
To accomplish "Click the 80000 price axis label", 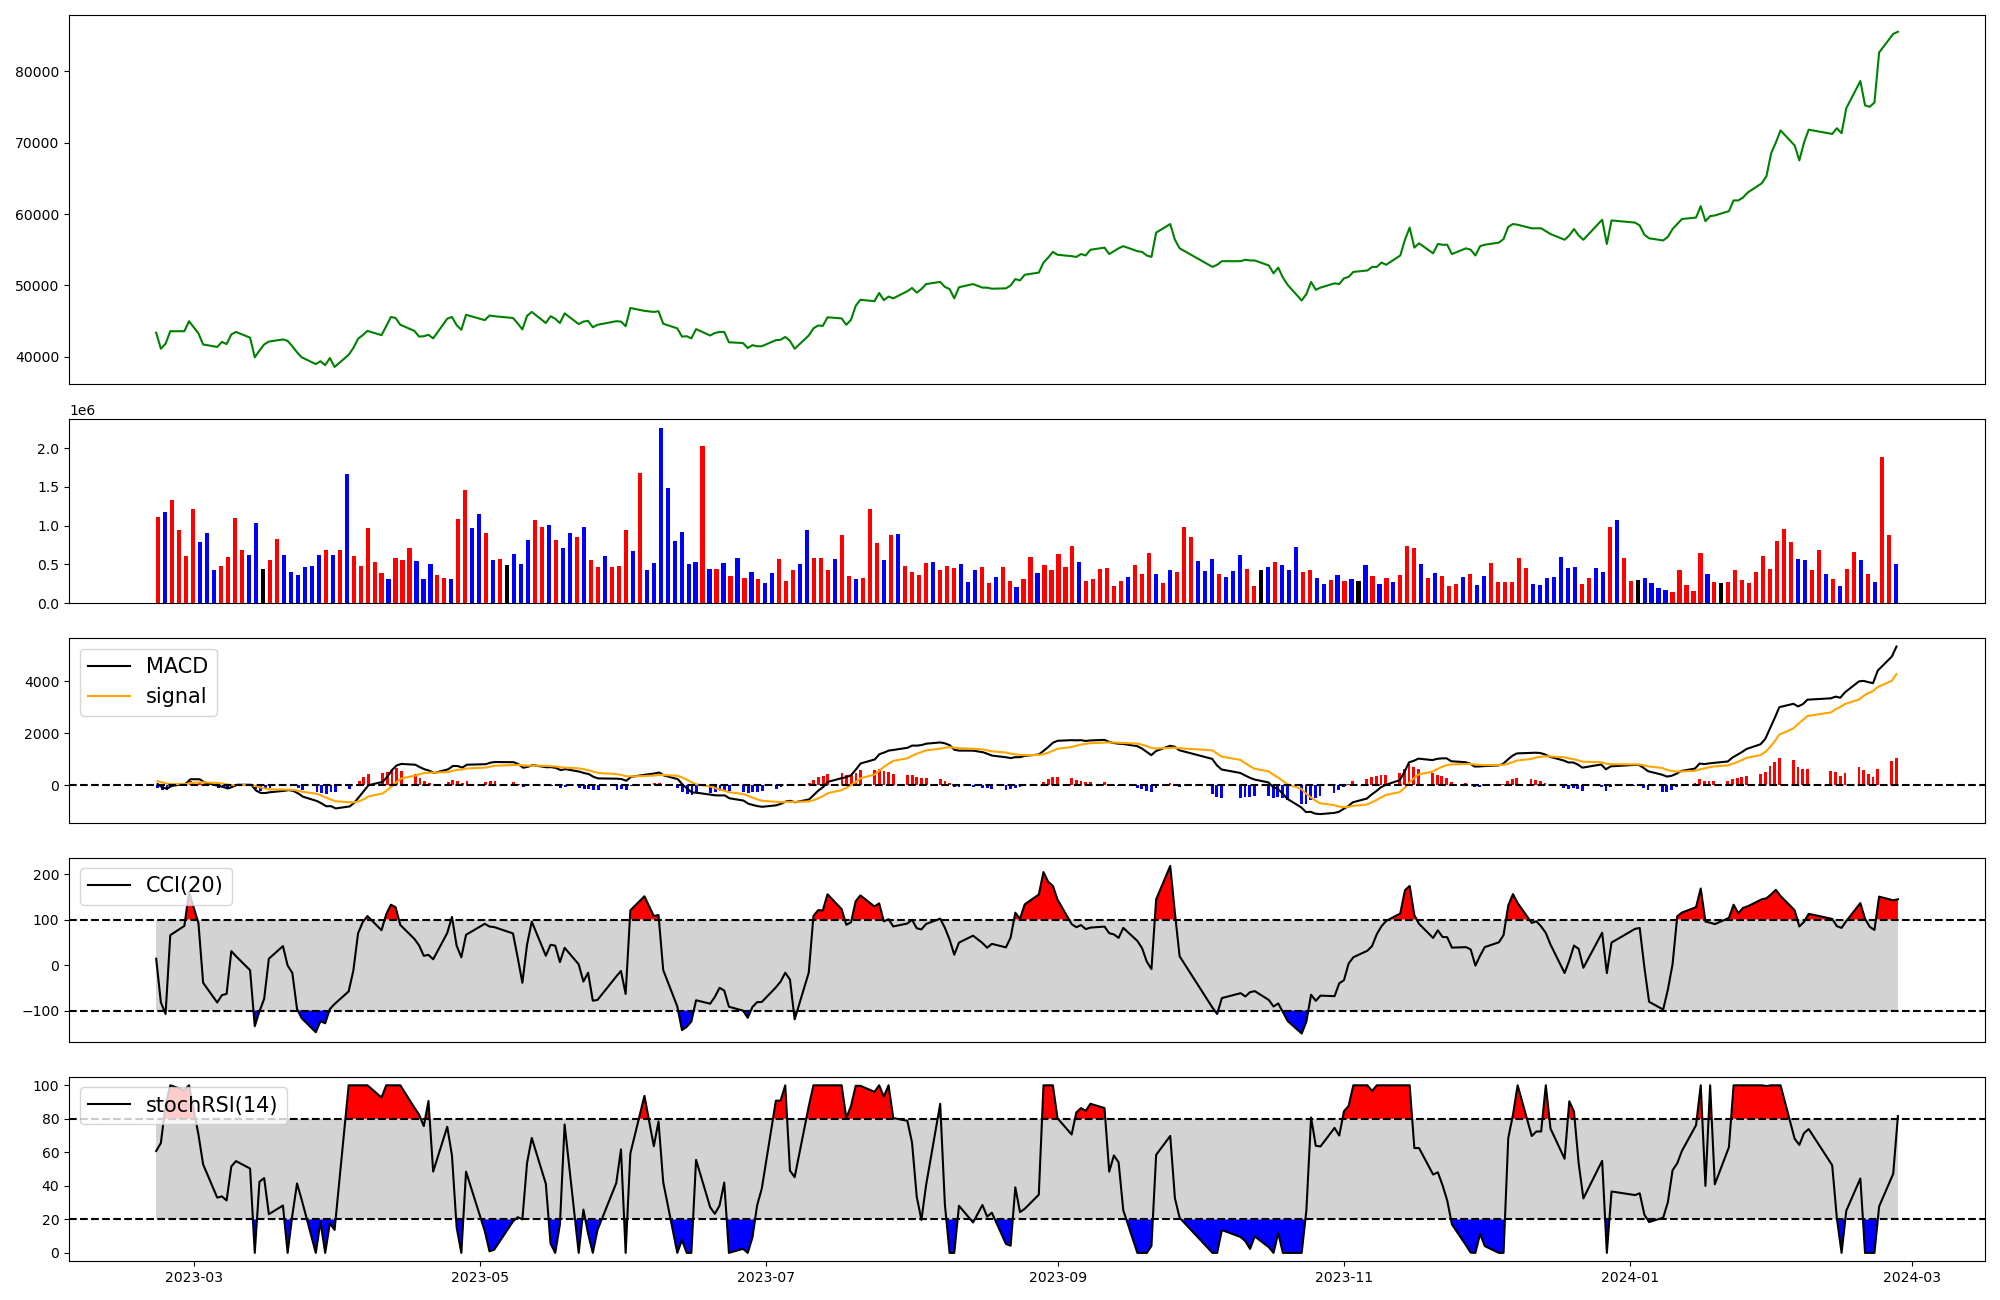I will pos(37,72).
